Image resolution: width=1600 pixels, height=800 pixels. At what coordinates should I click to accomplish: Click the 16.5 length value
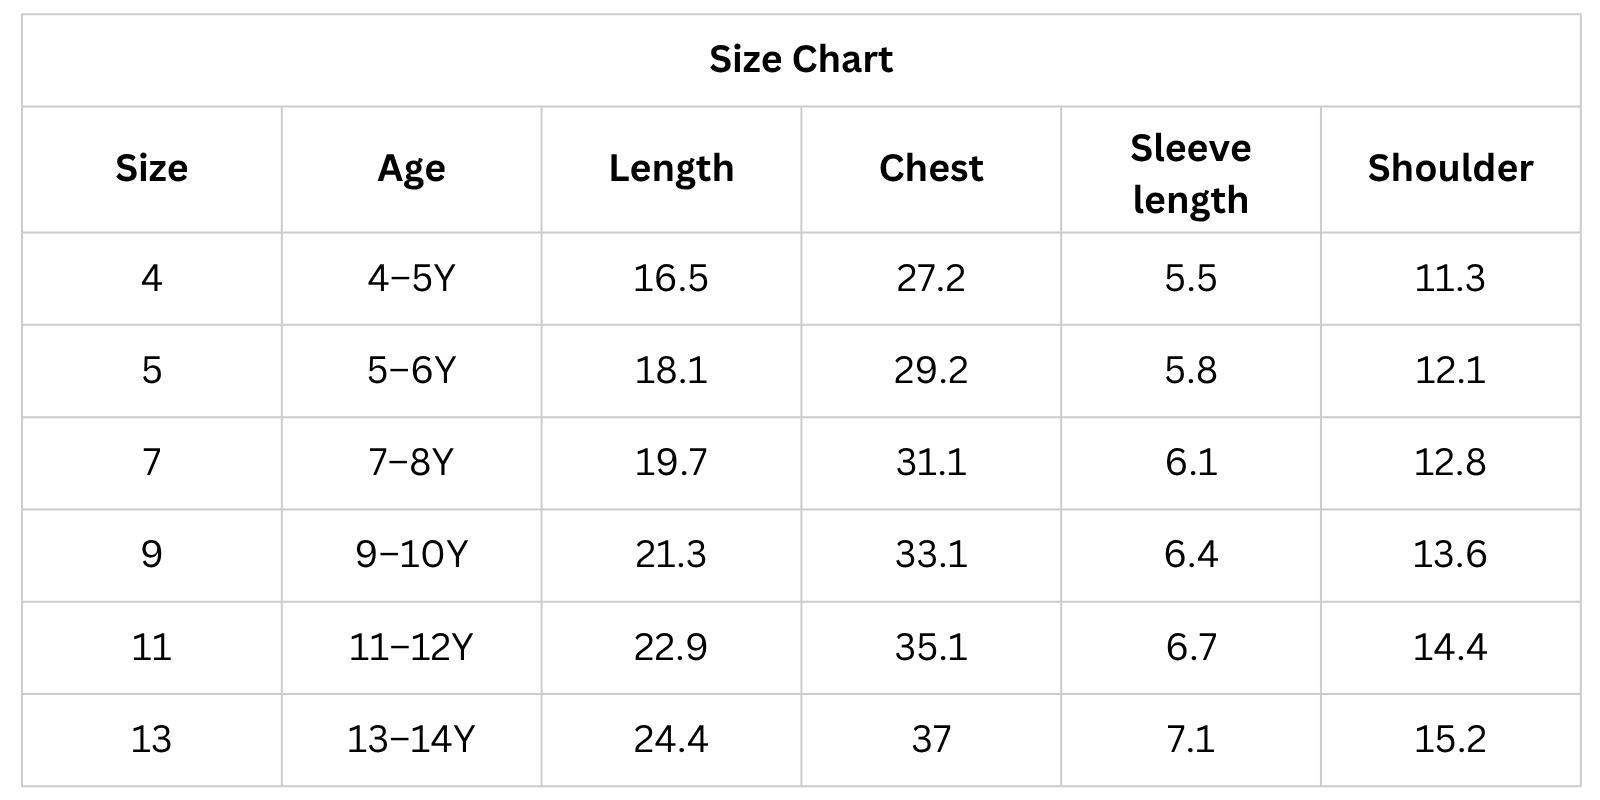click(671, 277)
